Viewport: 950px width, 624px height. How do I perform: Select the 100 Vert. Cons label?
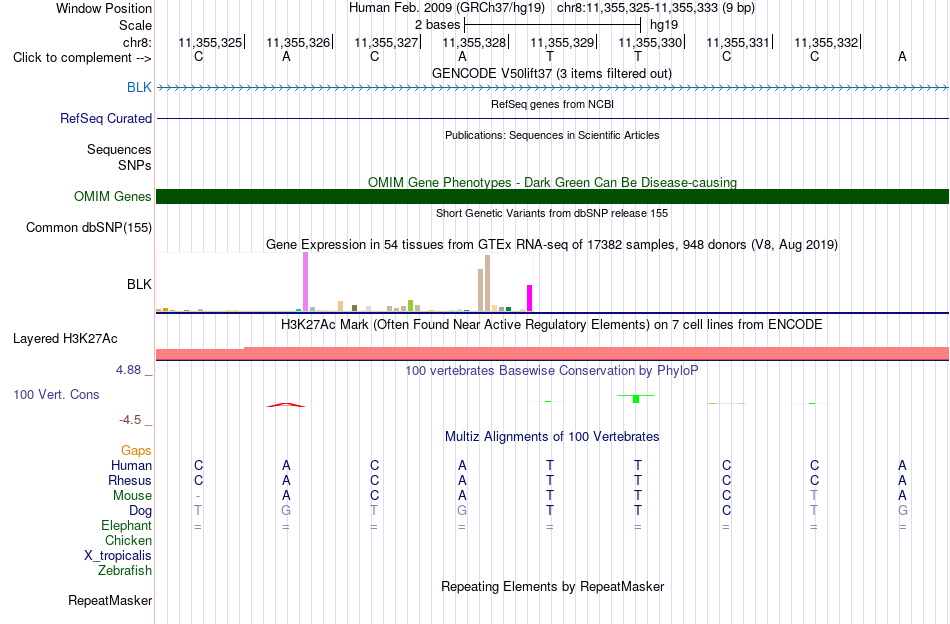coord(56,394)
